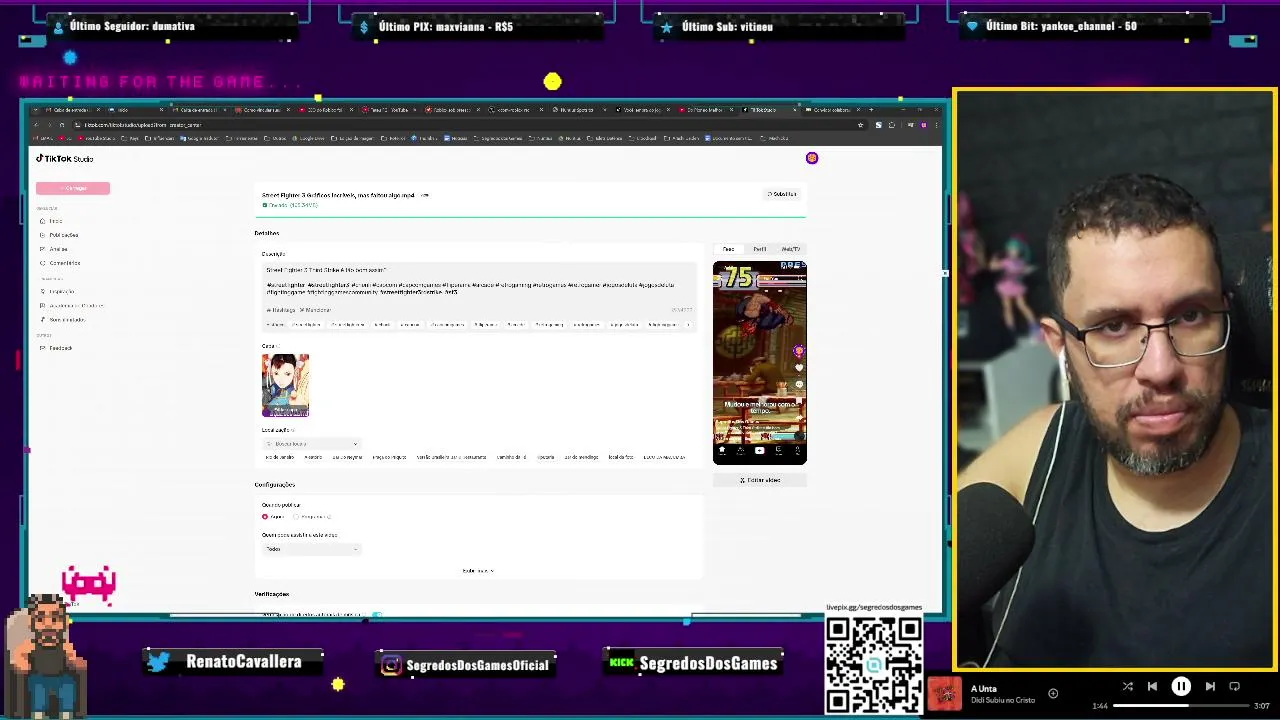Image resolution: width=1280 pixels, height=720 pixels.
Task: Click the album art thumbnail
Action: pyautogui.click(x=945, y=694)
